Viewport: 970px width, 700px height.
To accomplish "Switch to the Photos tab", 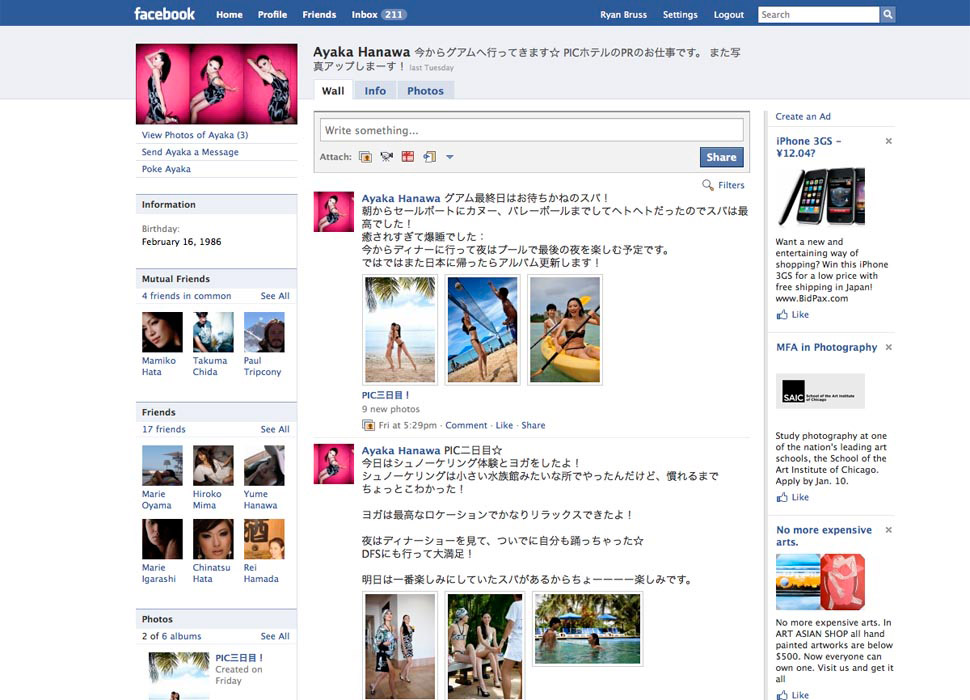I will (x=425, y=90).
